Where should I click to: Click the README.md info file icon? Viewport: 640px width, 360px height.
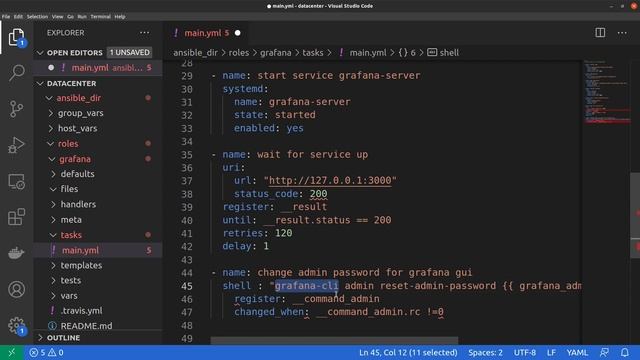[52, 326]
